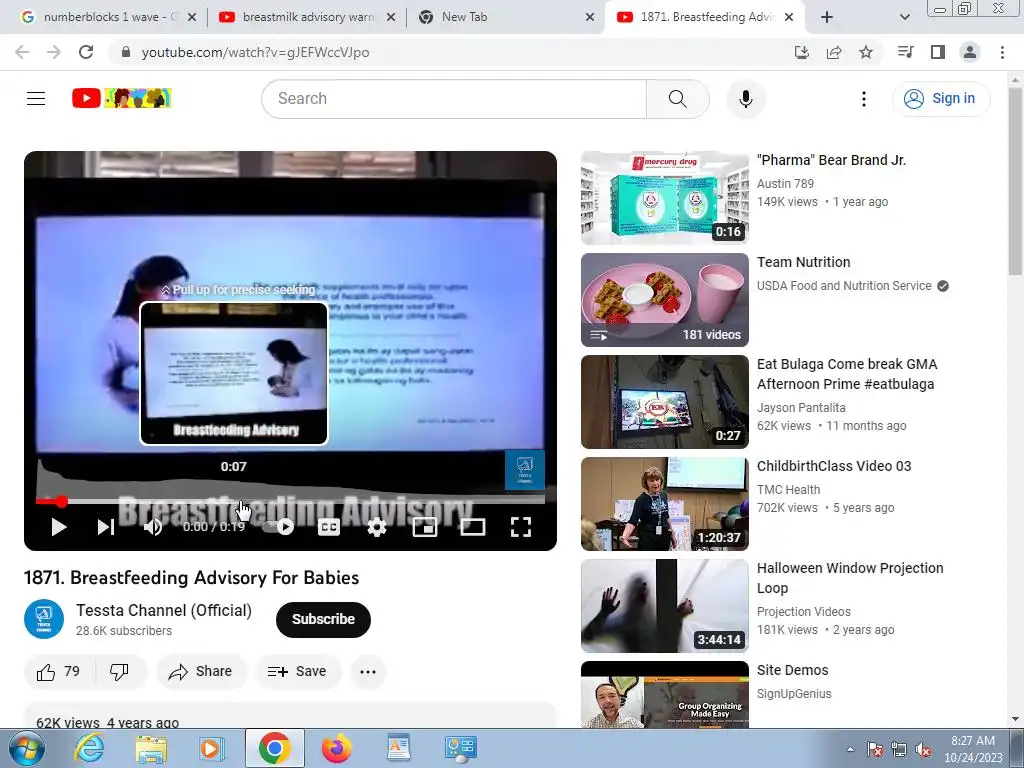This screenshot has height=768, width=1024.
Task: Mute the video volume
Action: coord(153,526)
